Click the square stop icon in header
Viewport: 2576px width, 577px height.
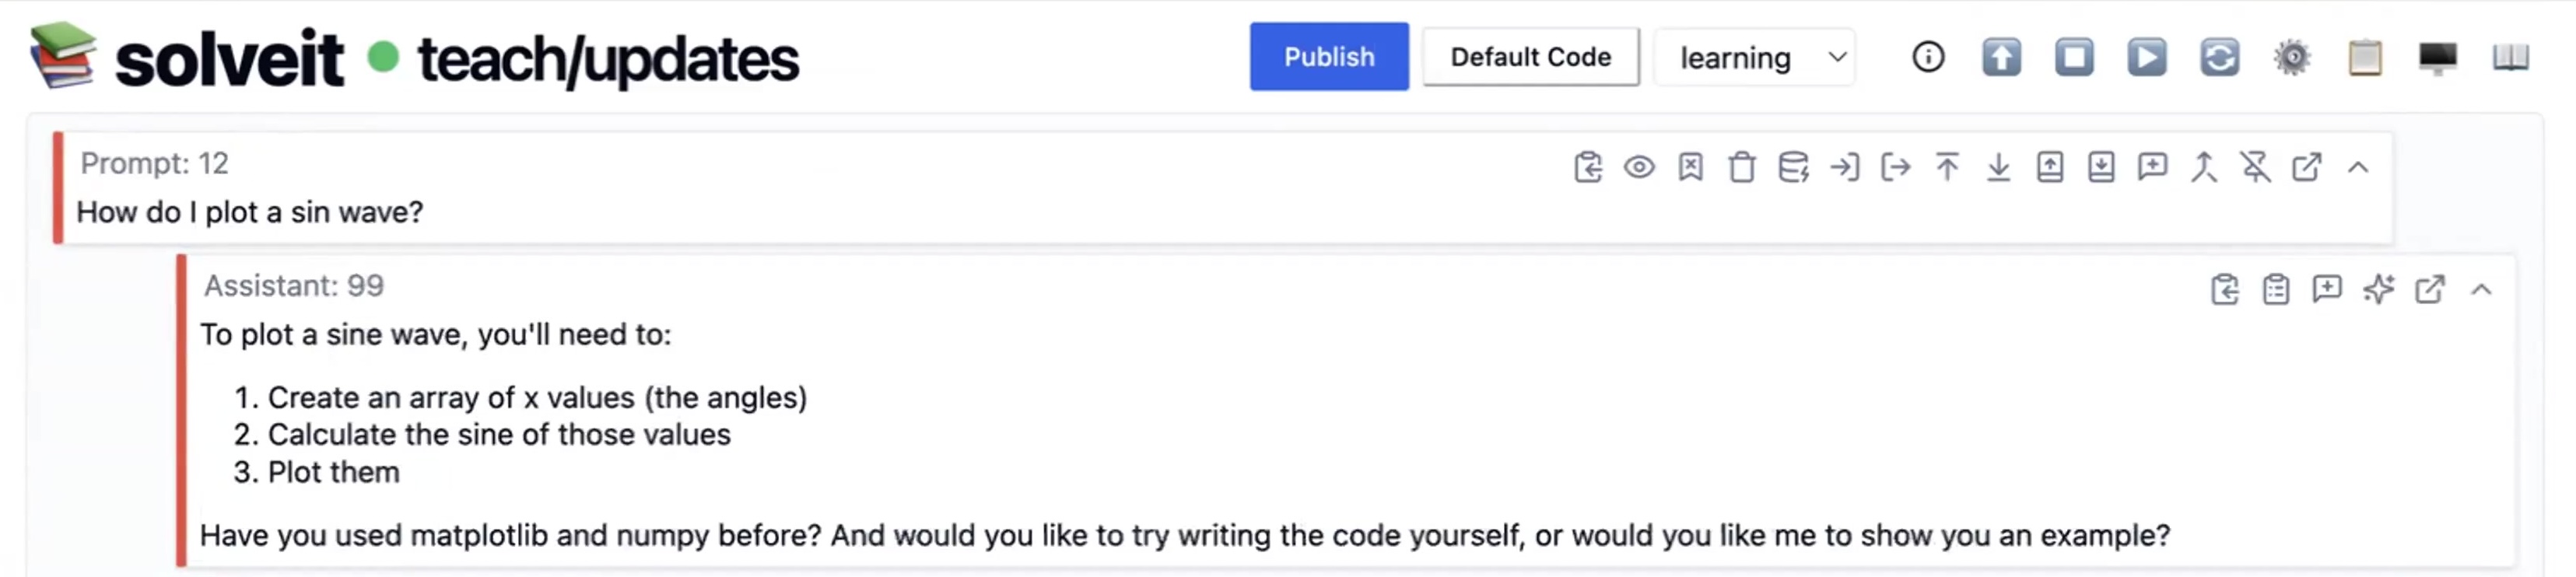(x=2073, y=57)
